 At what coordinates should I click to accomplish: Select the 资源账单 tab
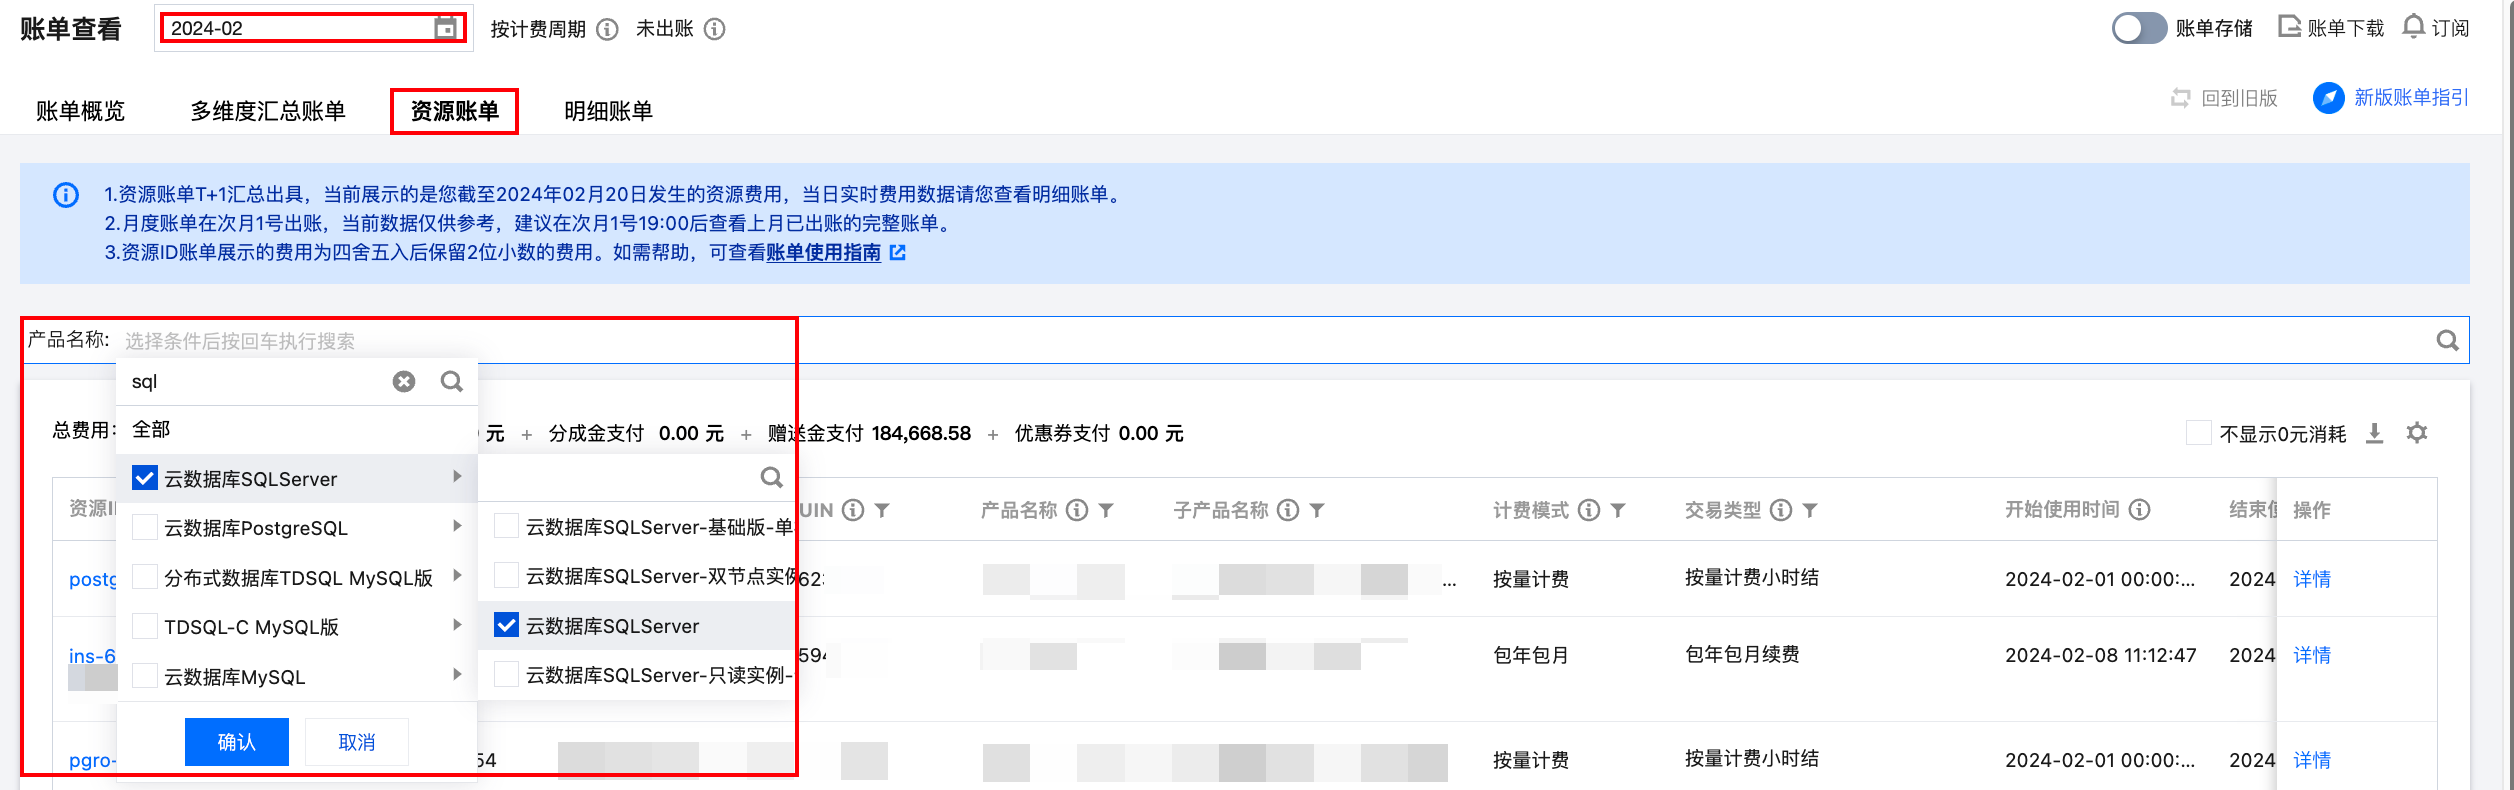point(455,111)
